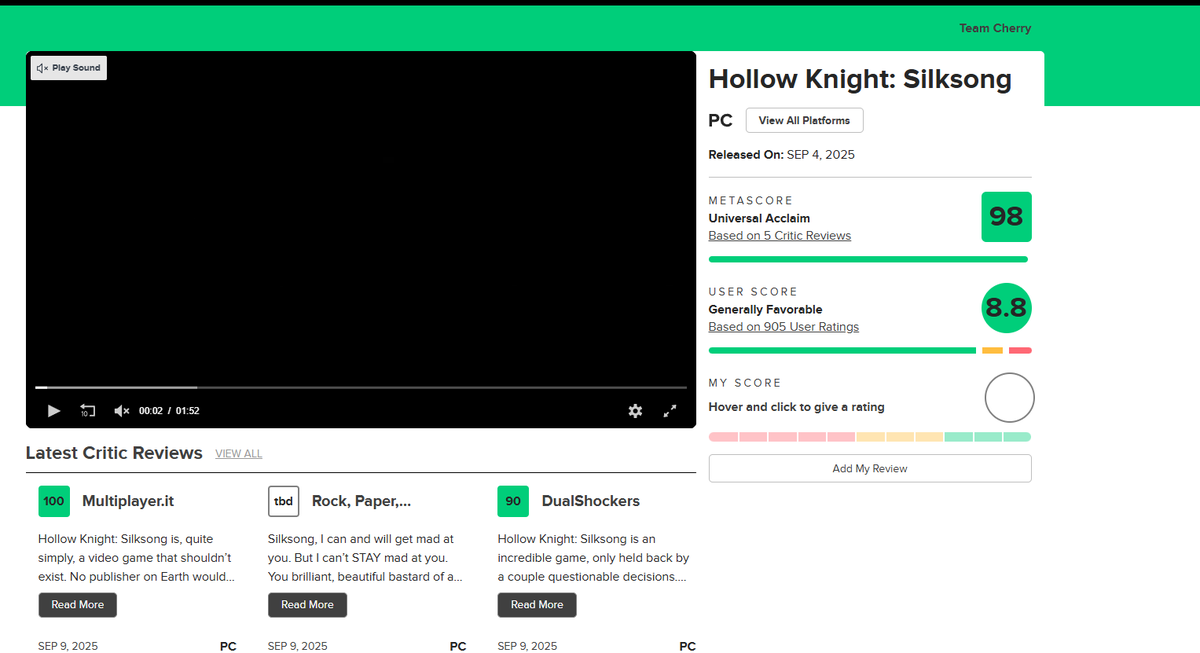This screenshot has height=653, width=1200.
Task: Click DualShockers score badge 90
Action: tap(513, 501)
